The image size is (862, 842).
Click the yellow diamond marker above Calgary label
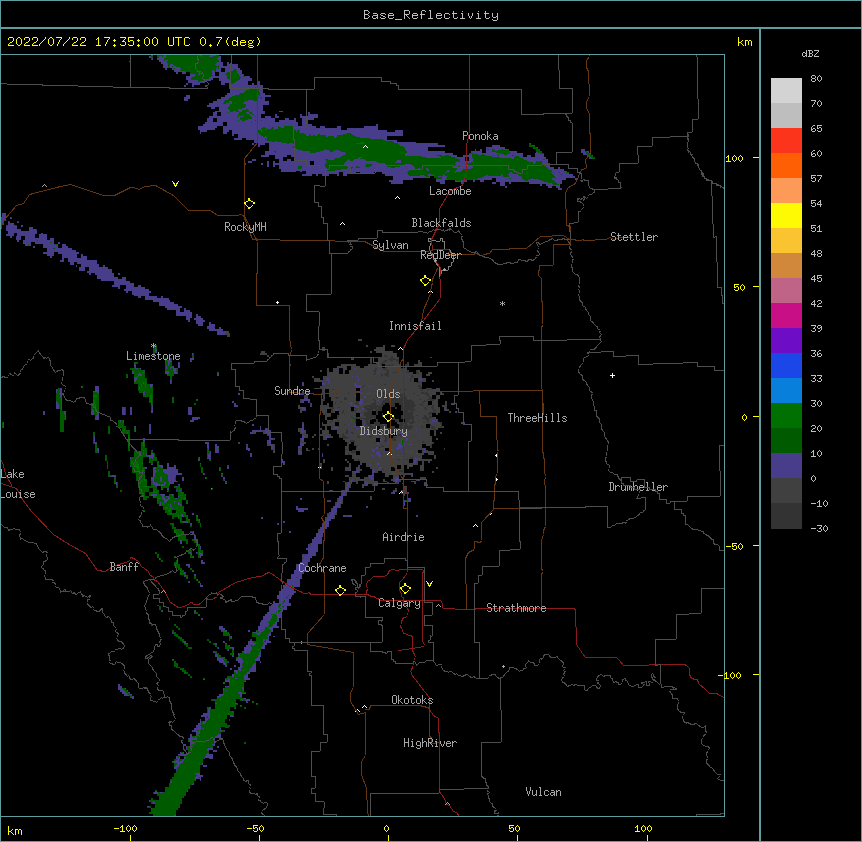(x=405, y=589)
